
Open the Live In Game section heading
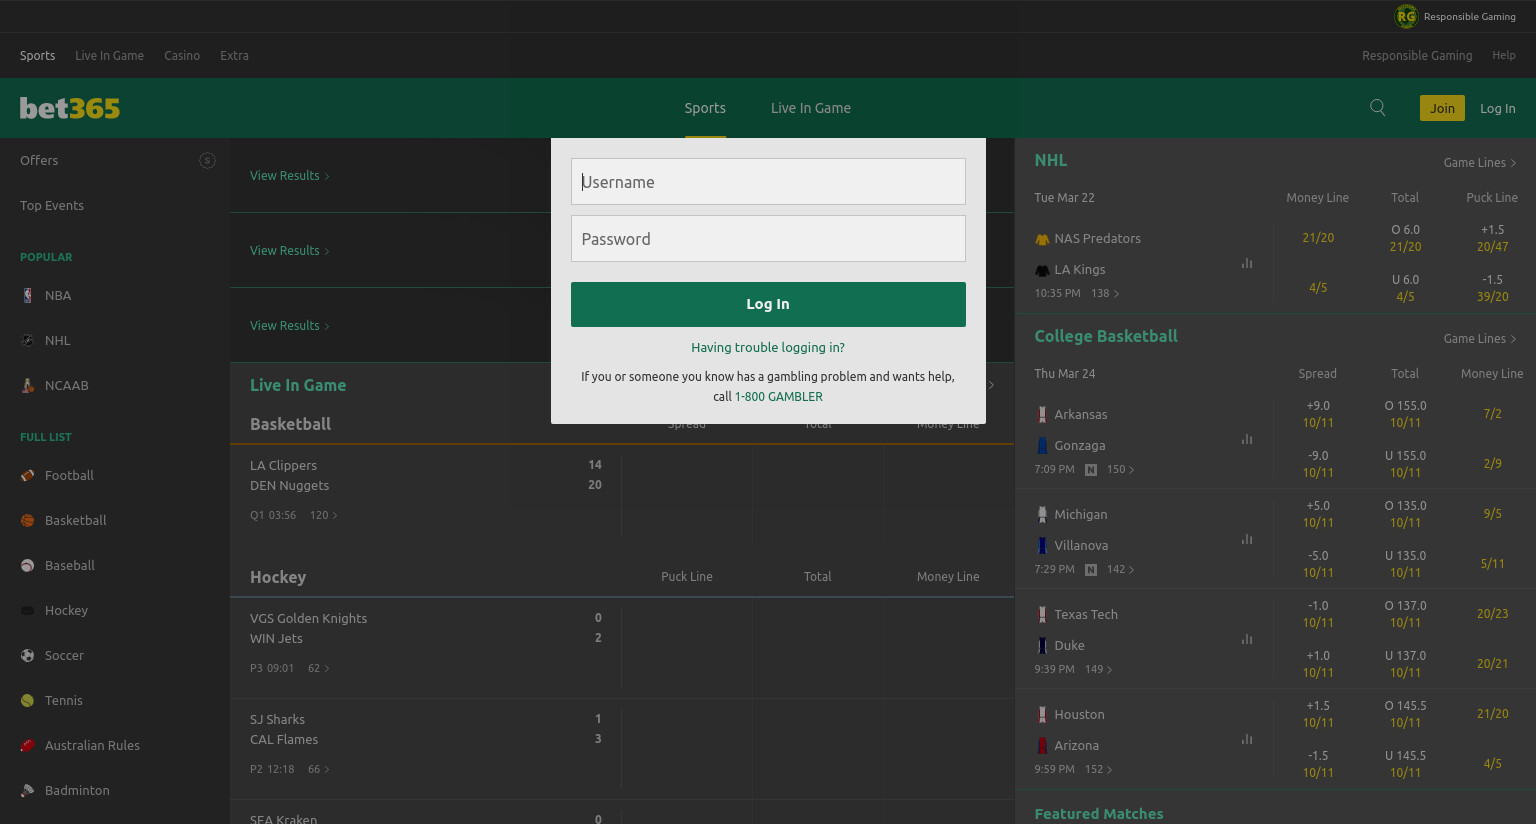[x=298, y=385]
